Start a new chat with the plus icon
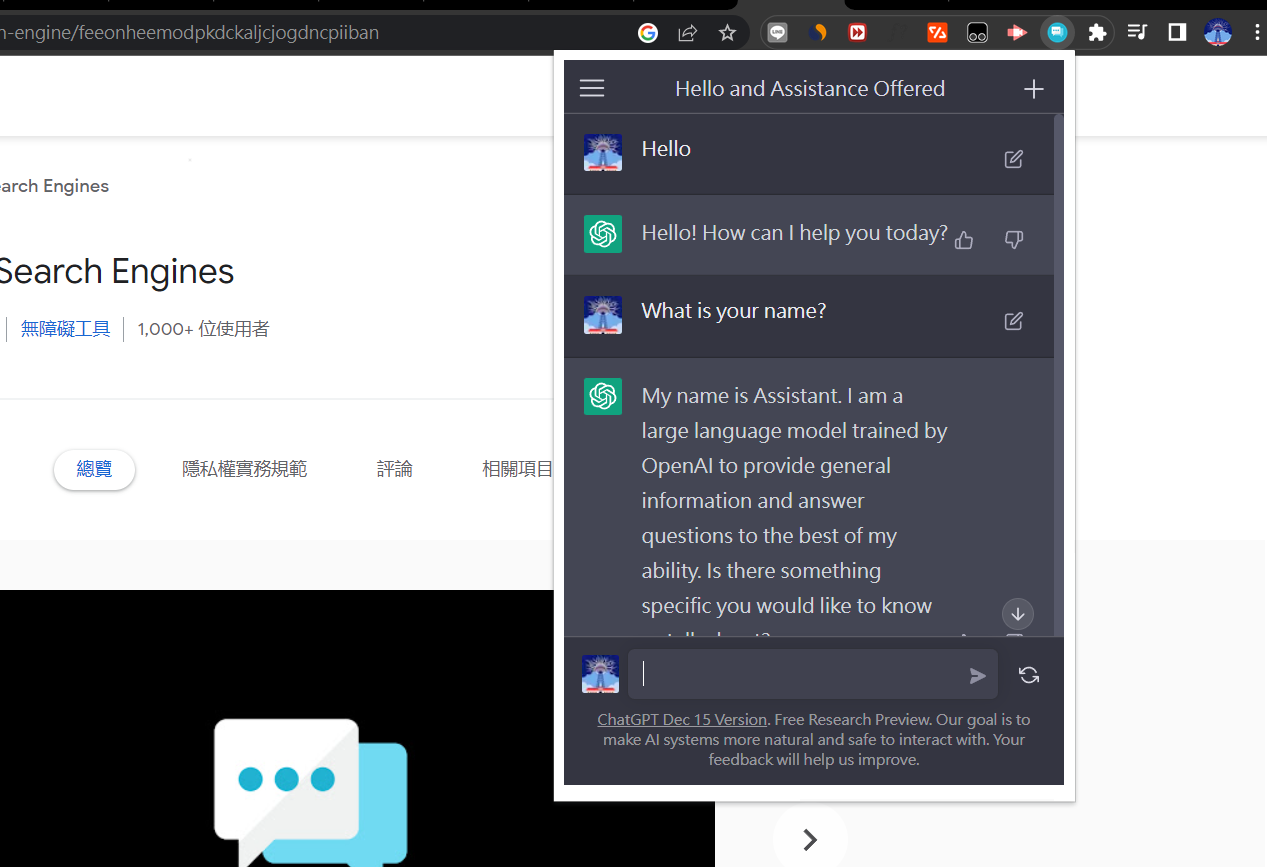The height and width of the screenshot is (867, 1267). click(1033, 88)
